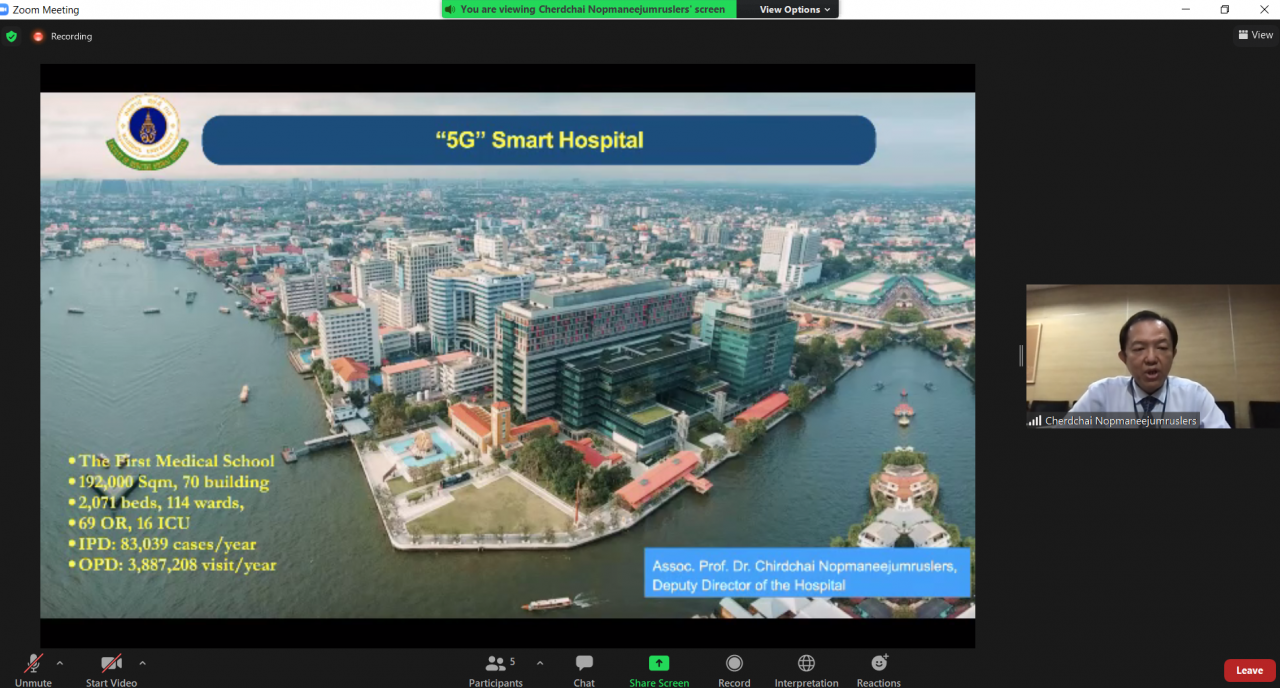Image resolution: width=1280 pixels, height=688 pixels.
Task: Click the Zoom Meeting title bar icon
Action: coord(7,10)
